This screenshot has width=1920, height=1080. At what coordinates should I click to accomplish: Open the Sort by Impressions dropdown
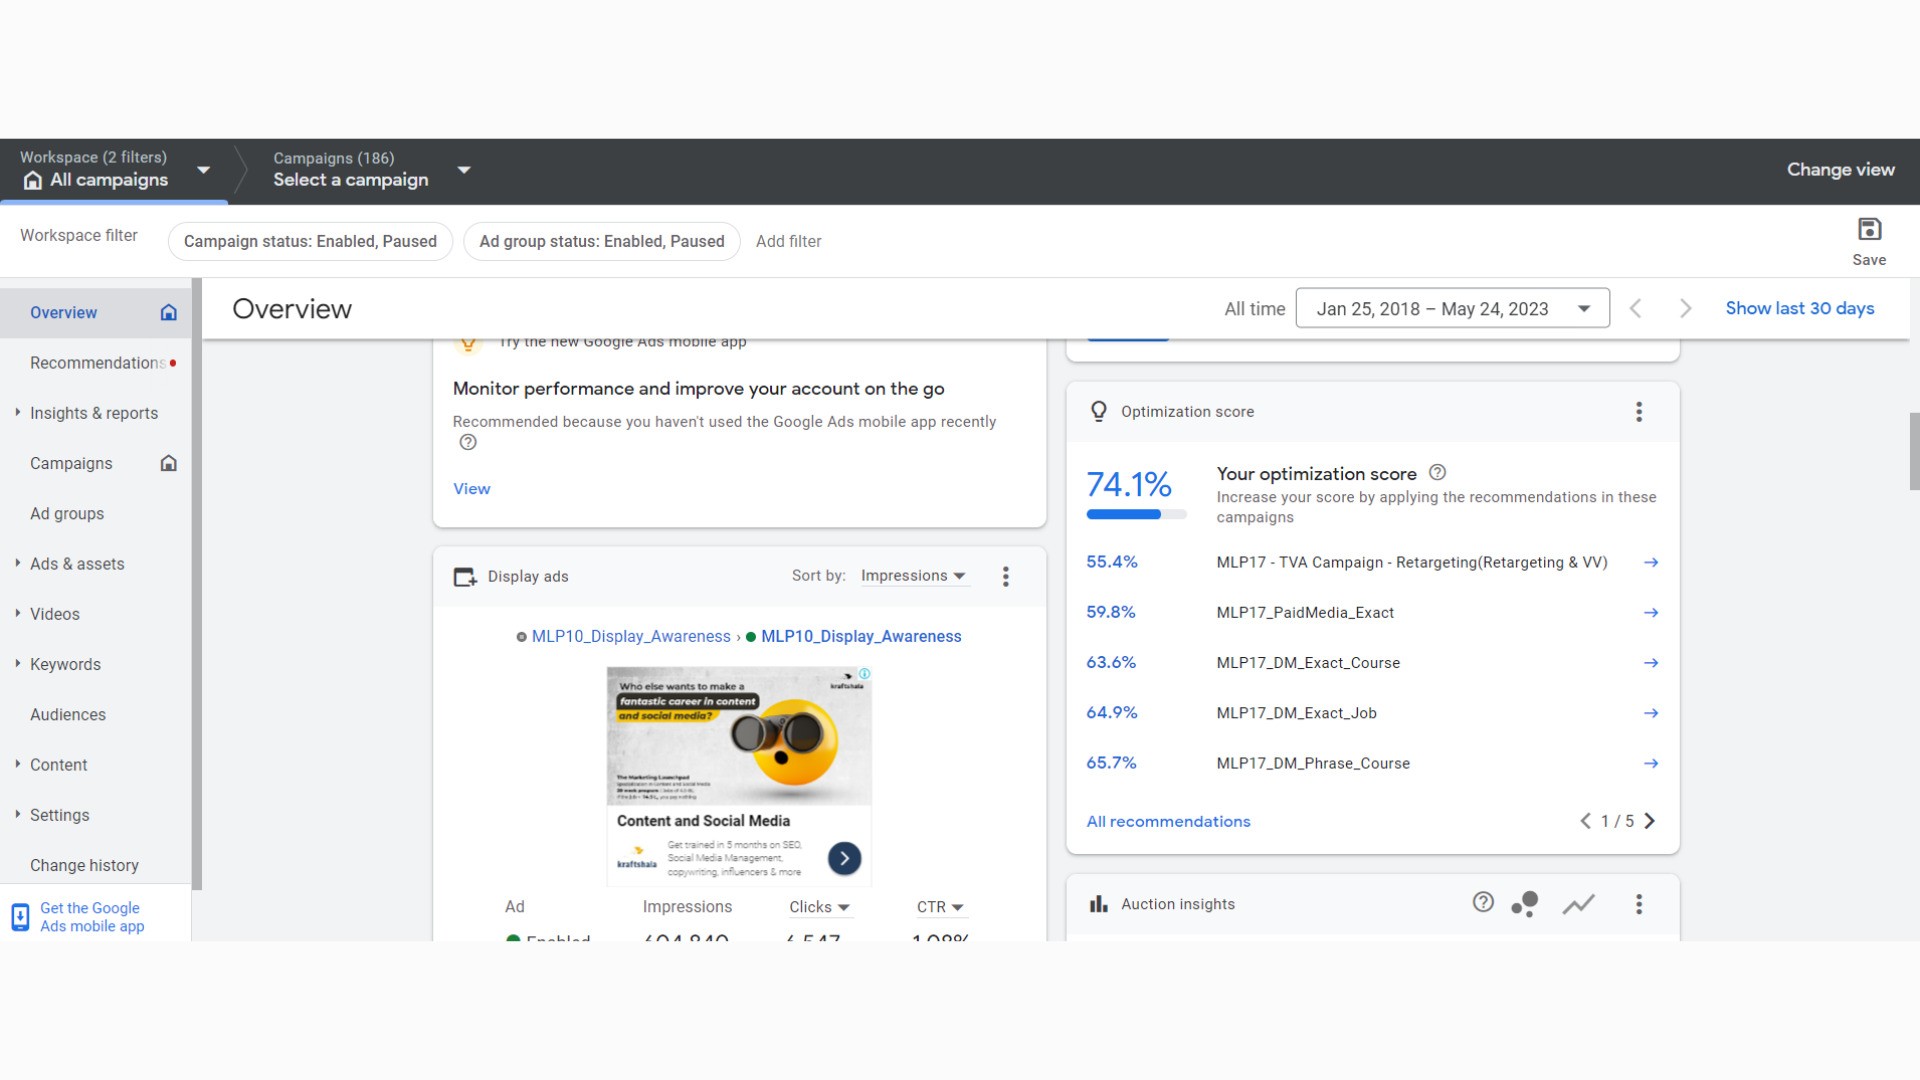tap(914, 576)
